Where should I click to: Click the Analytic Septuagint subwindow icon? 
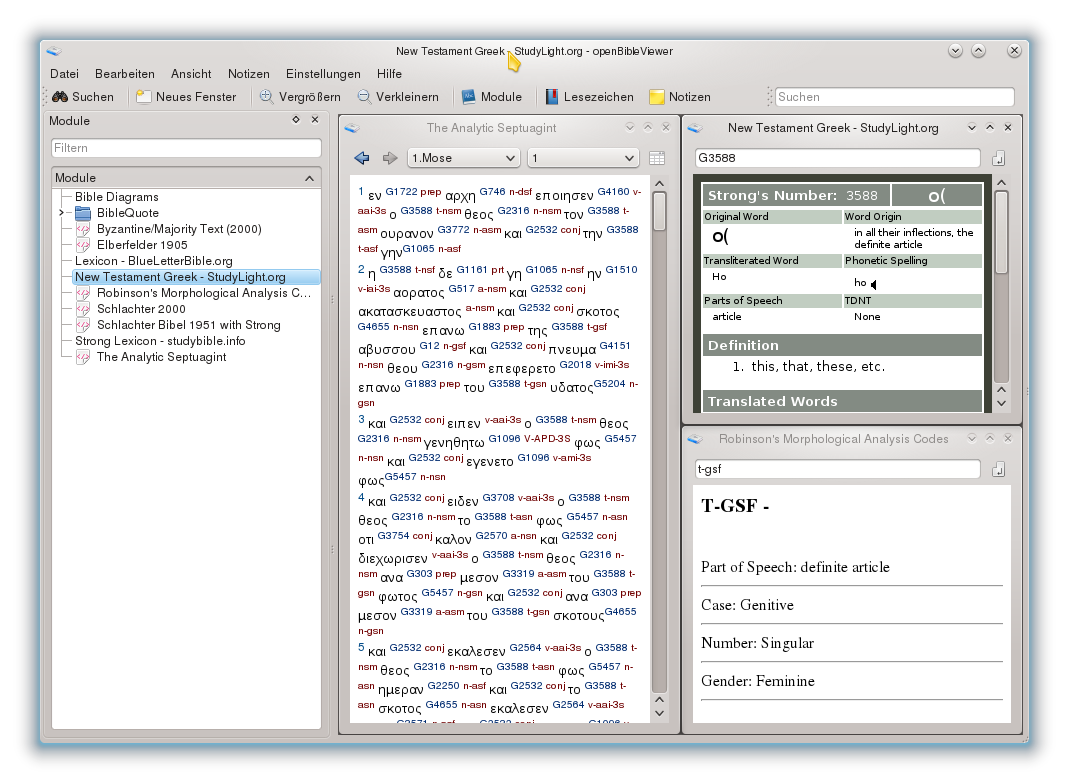(x=352, y=128)
